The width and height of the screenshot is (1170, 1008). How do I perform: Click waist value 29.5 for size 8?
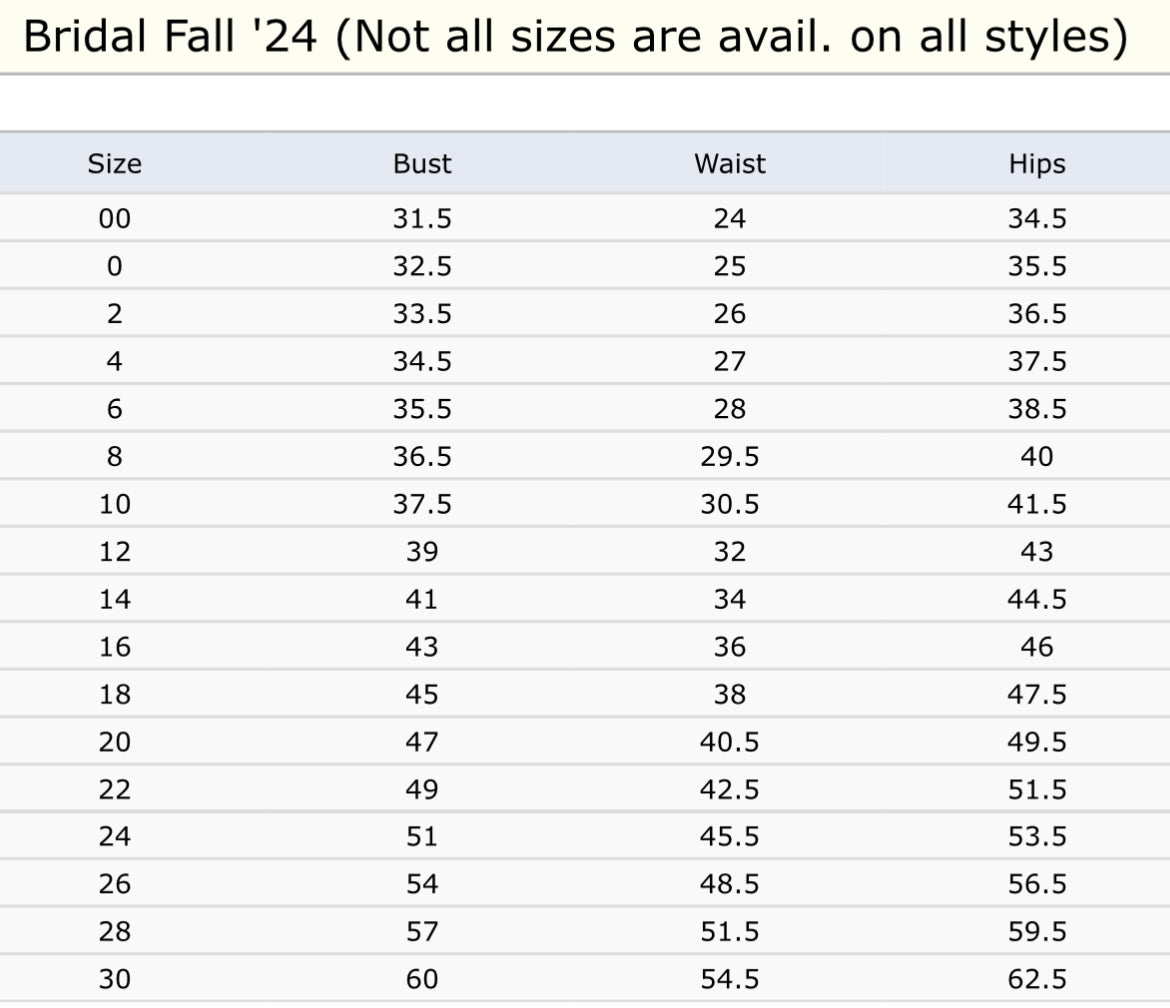(730, 457)
